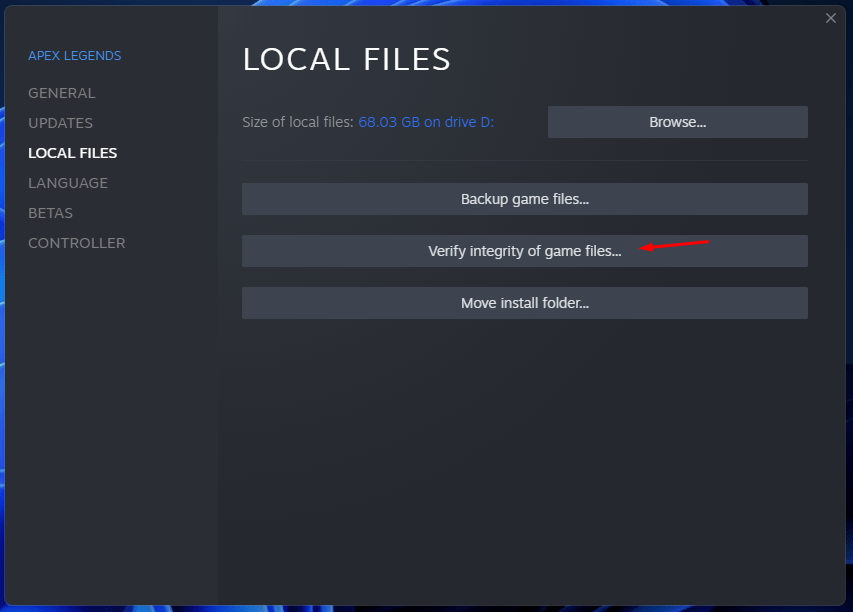Click Move install folder...
Viewport: 853px width, 612px height.
(524, 302)
